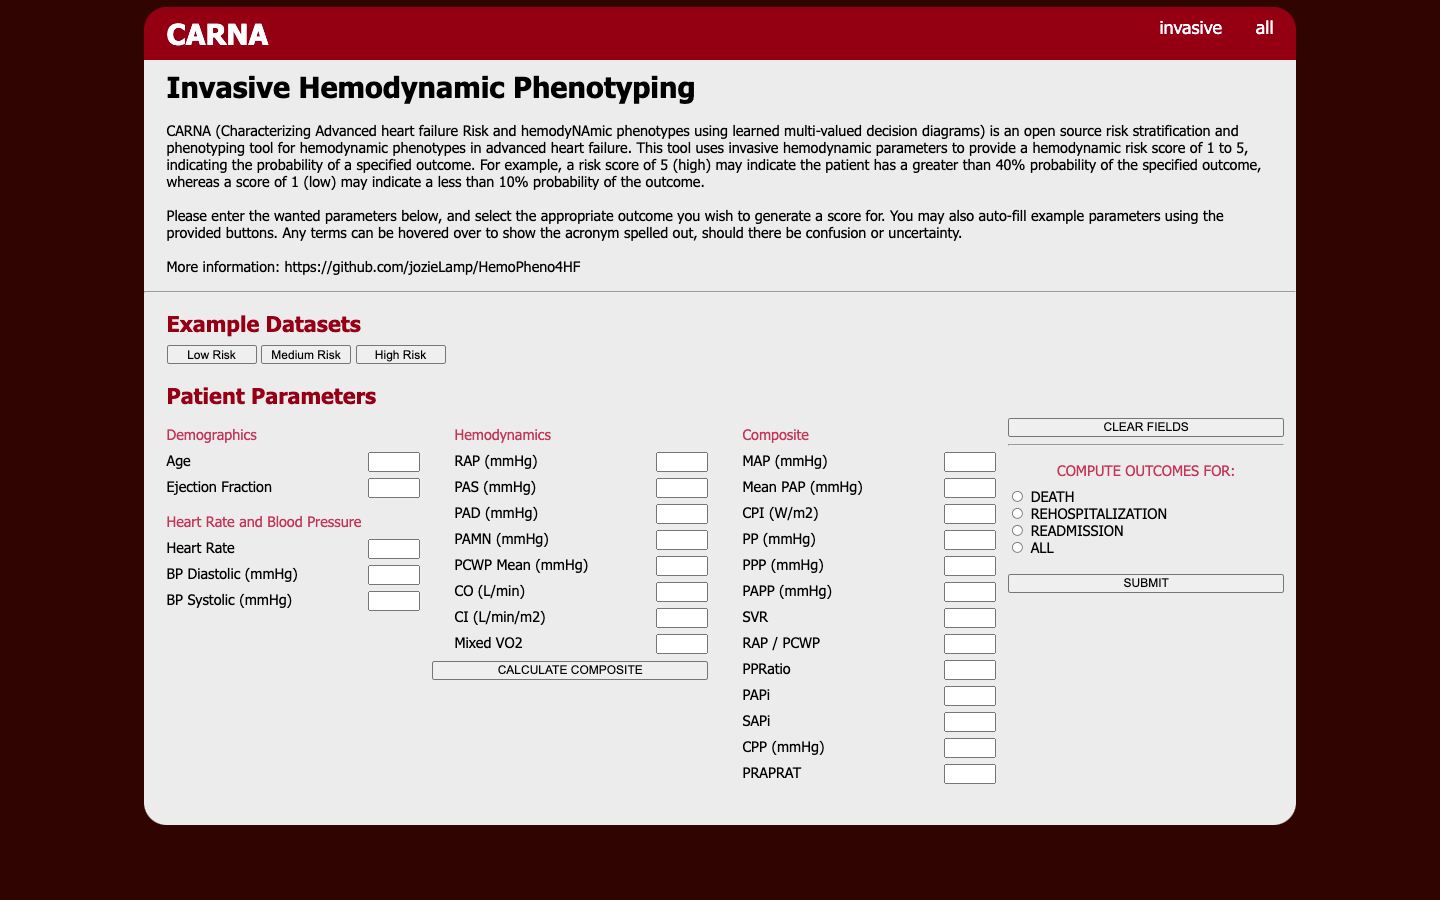
Task: Click the CALCULATE COMPOSITE button
Action: 570,670
